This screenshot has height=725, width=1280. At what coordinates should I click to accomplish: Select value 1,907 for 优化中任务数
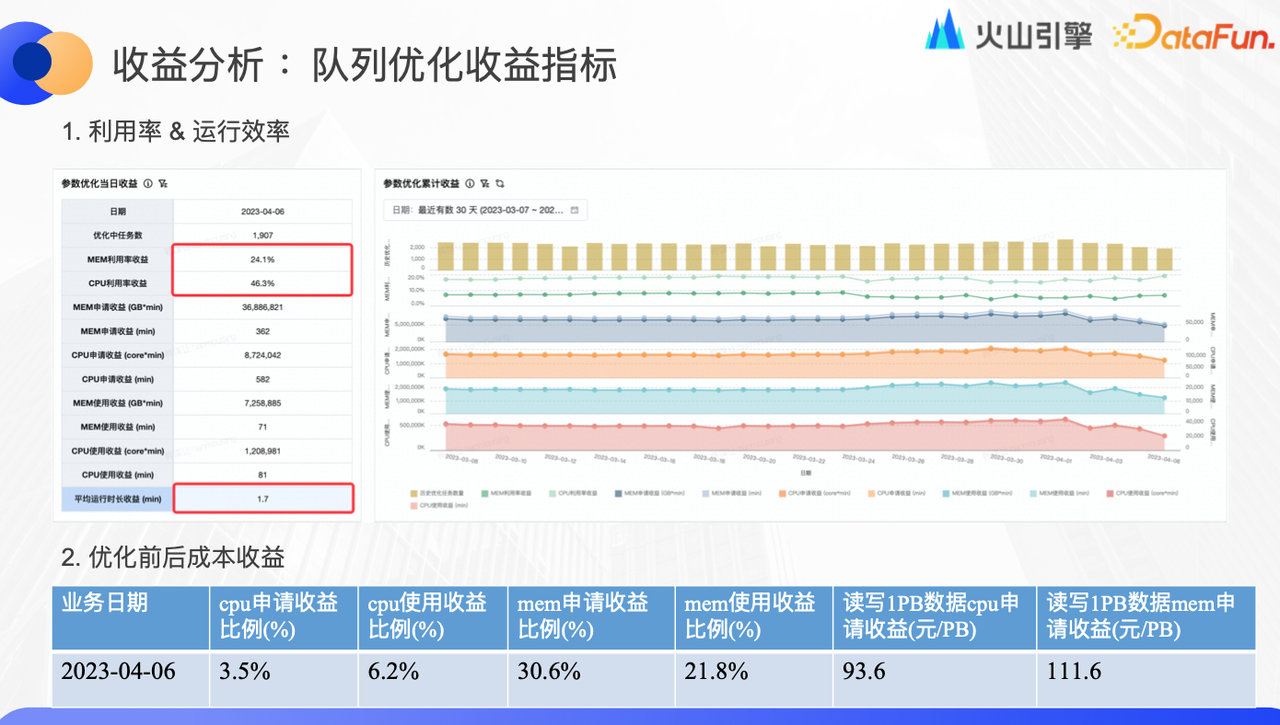pos(264,235)
